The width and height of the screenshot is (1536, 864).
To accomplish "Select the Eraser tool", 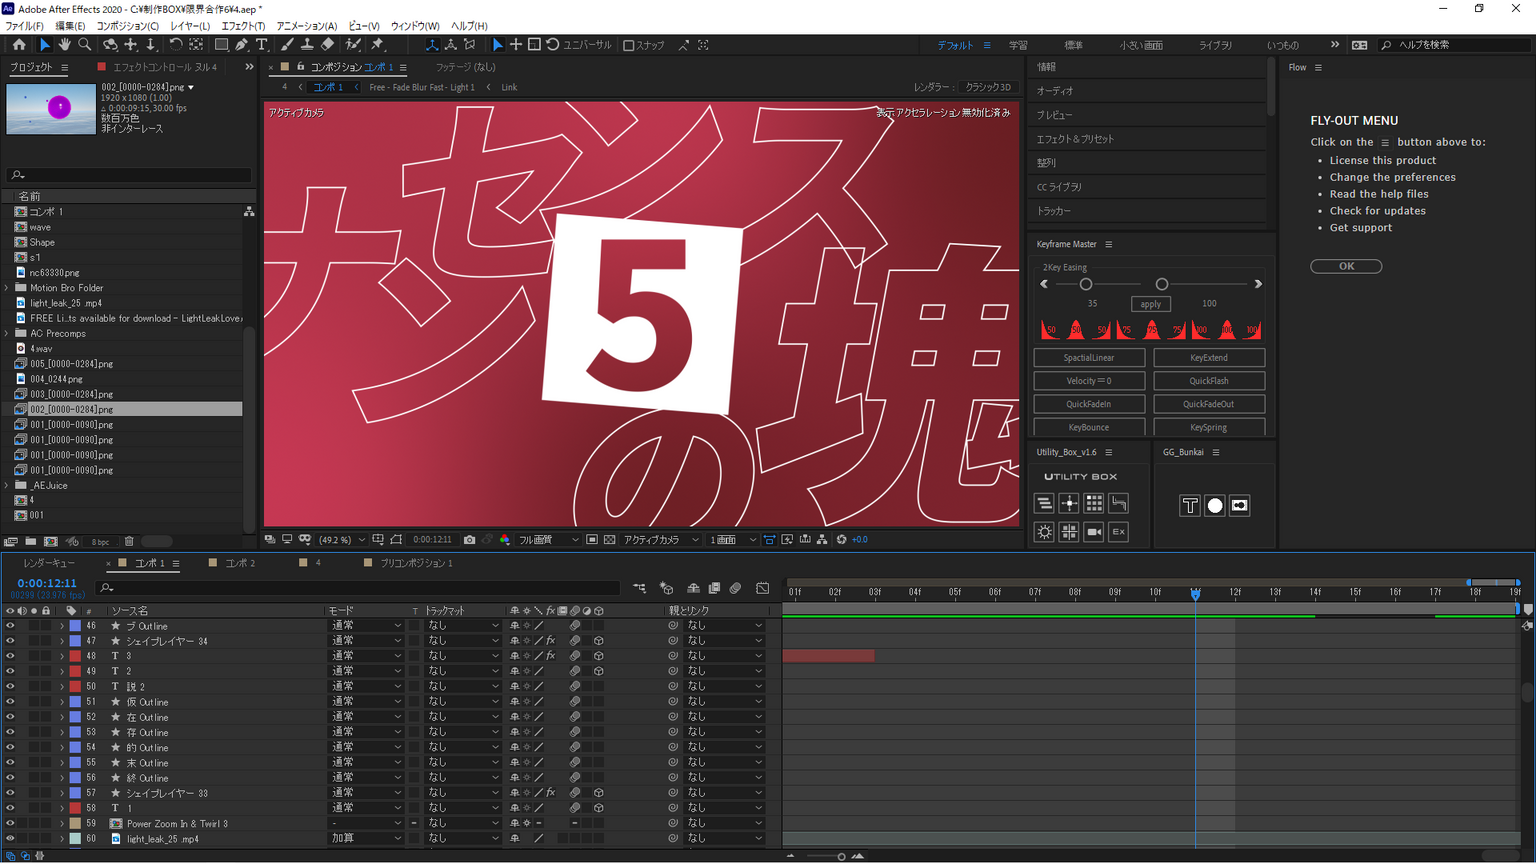I will (x=327, y=45).
